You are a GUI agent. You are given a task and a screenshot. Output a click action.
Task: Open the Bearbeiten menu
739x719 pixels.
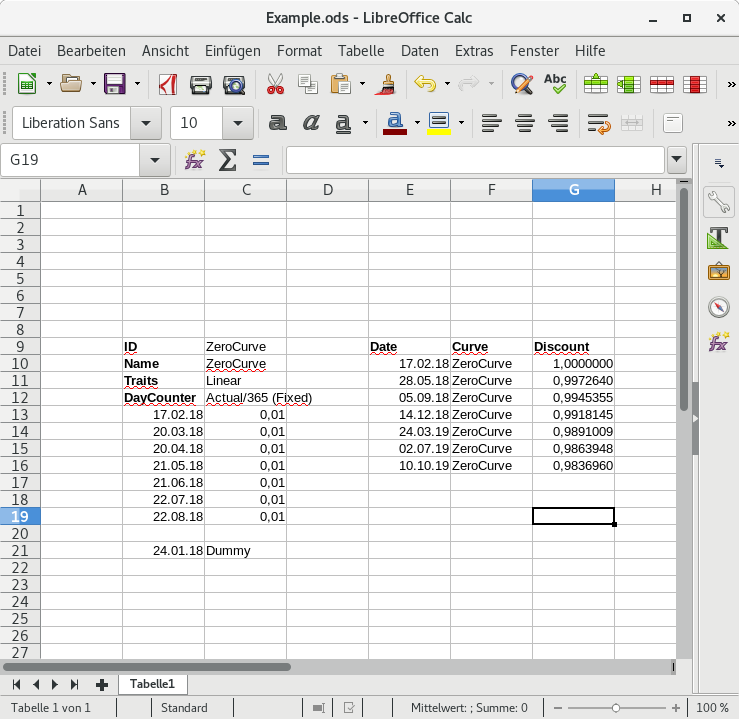click(x=91, y=50)
